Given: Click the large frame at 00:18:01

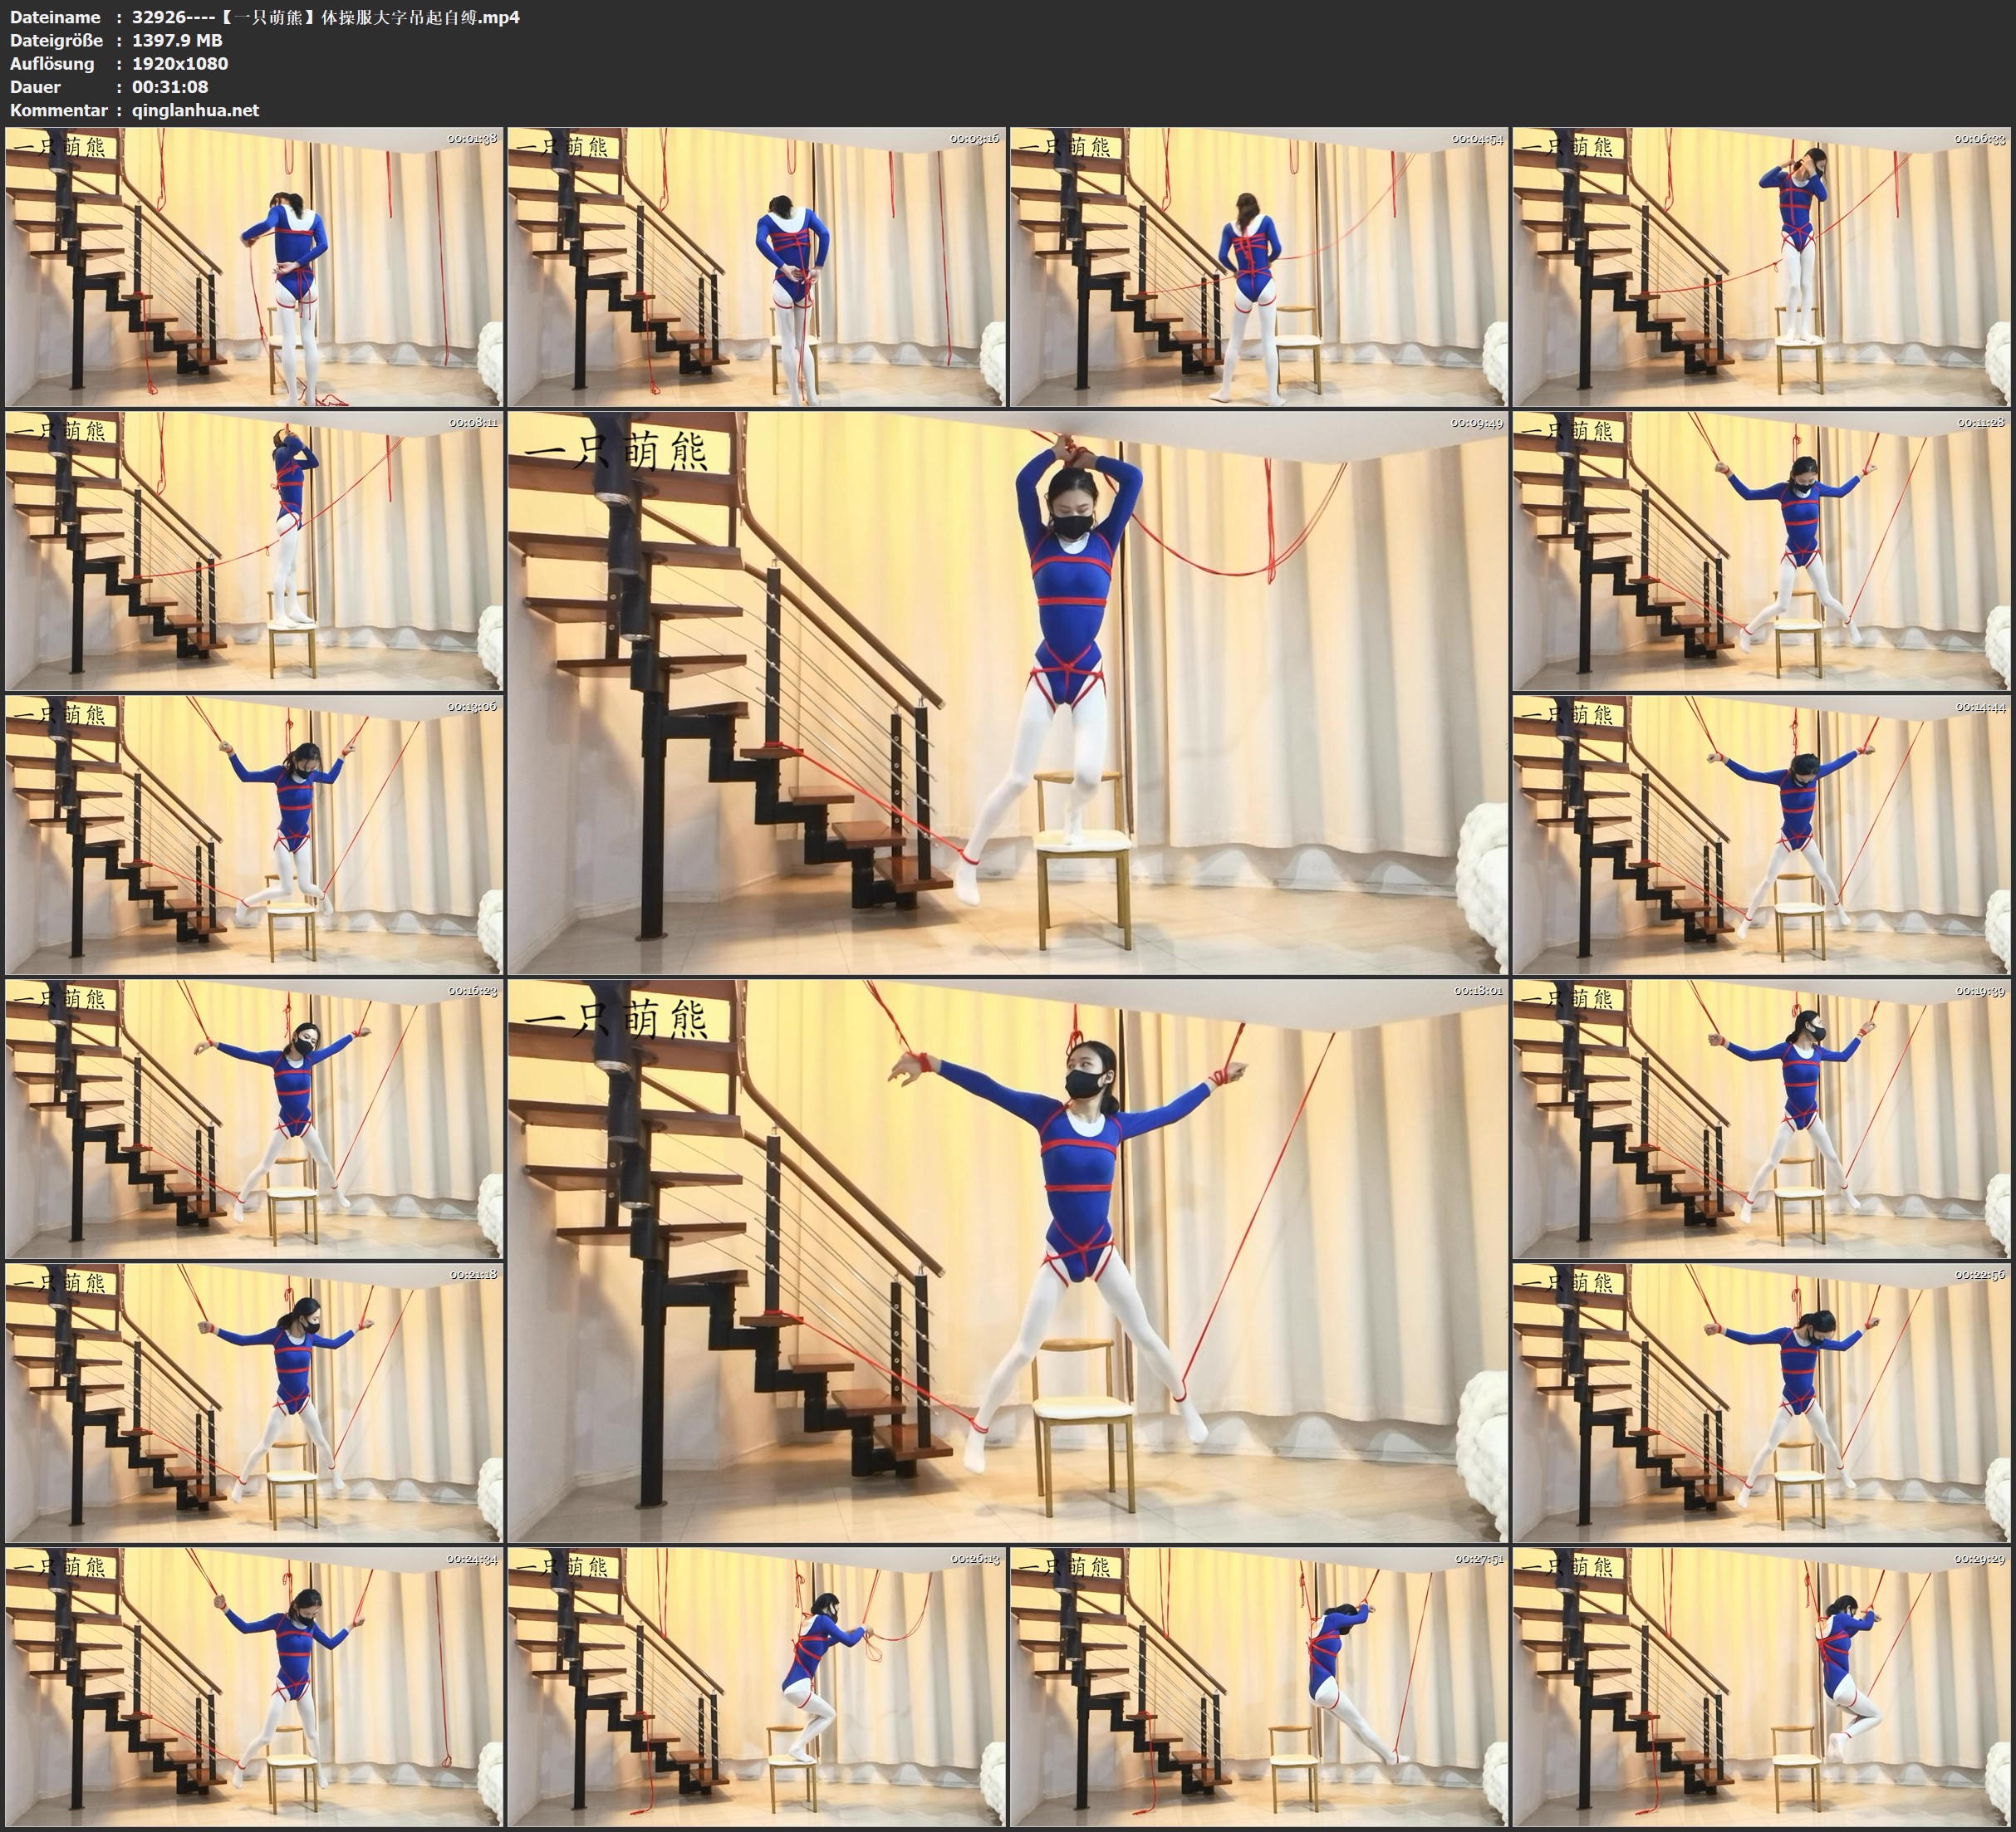Looking at the screenshot, I should [1007, 1261].
